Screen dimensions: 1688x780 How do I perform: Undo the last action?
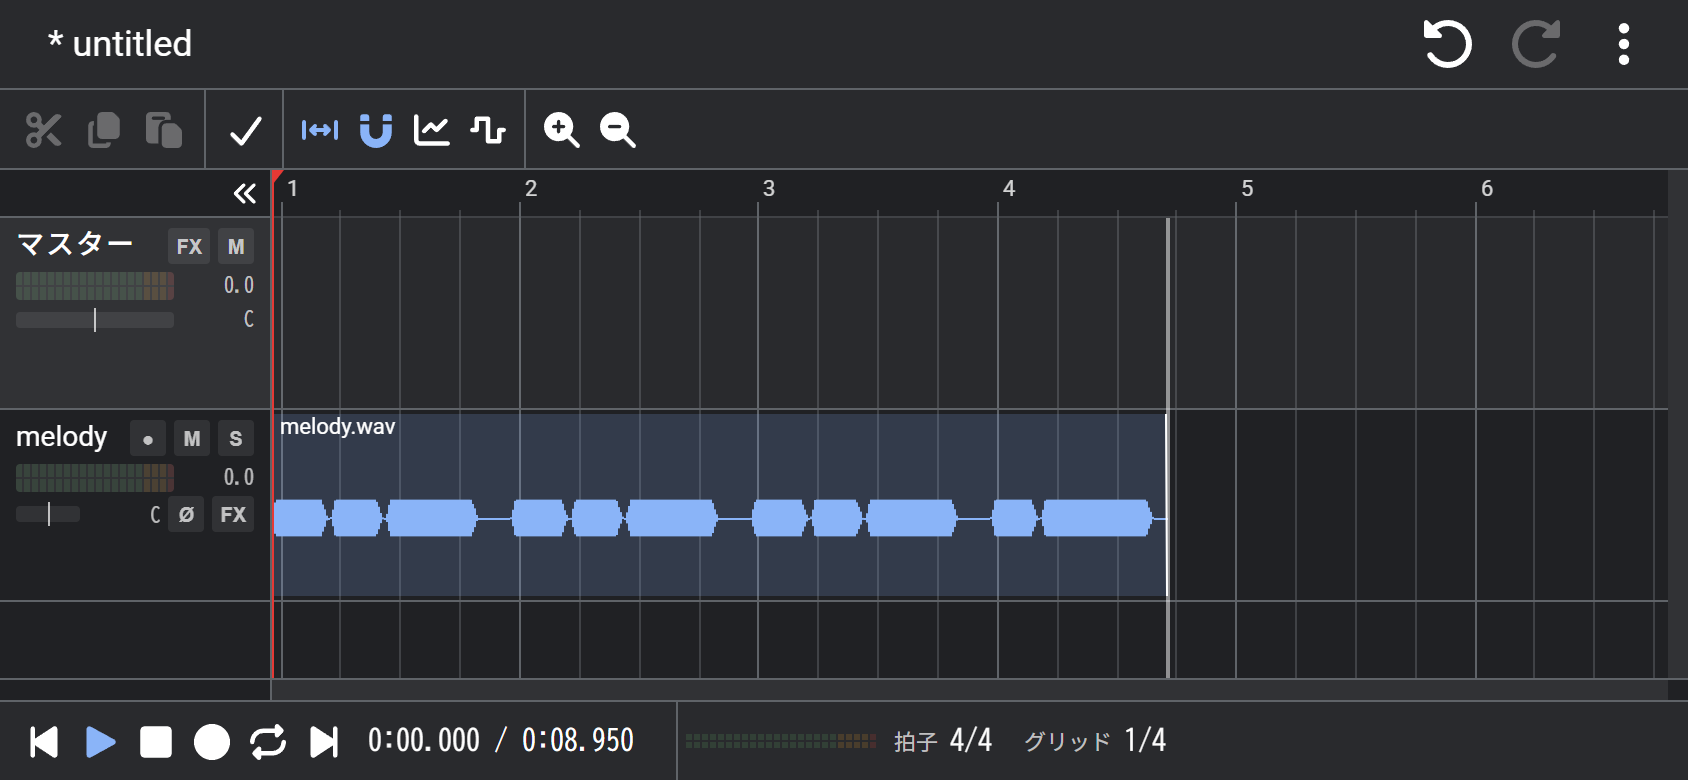pos(1447,44)
